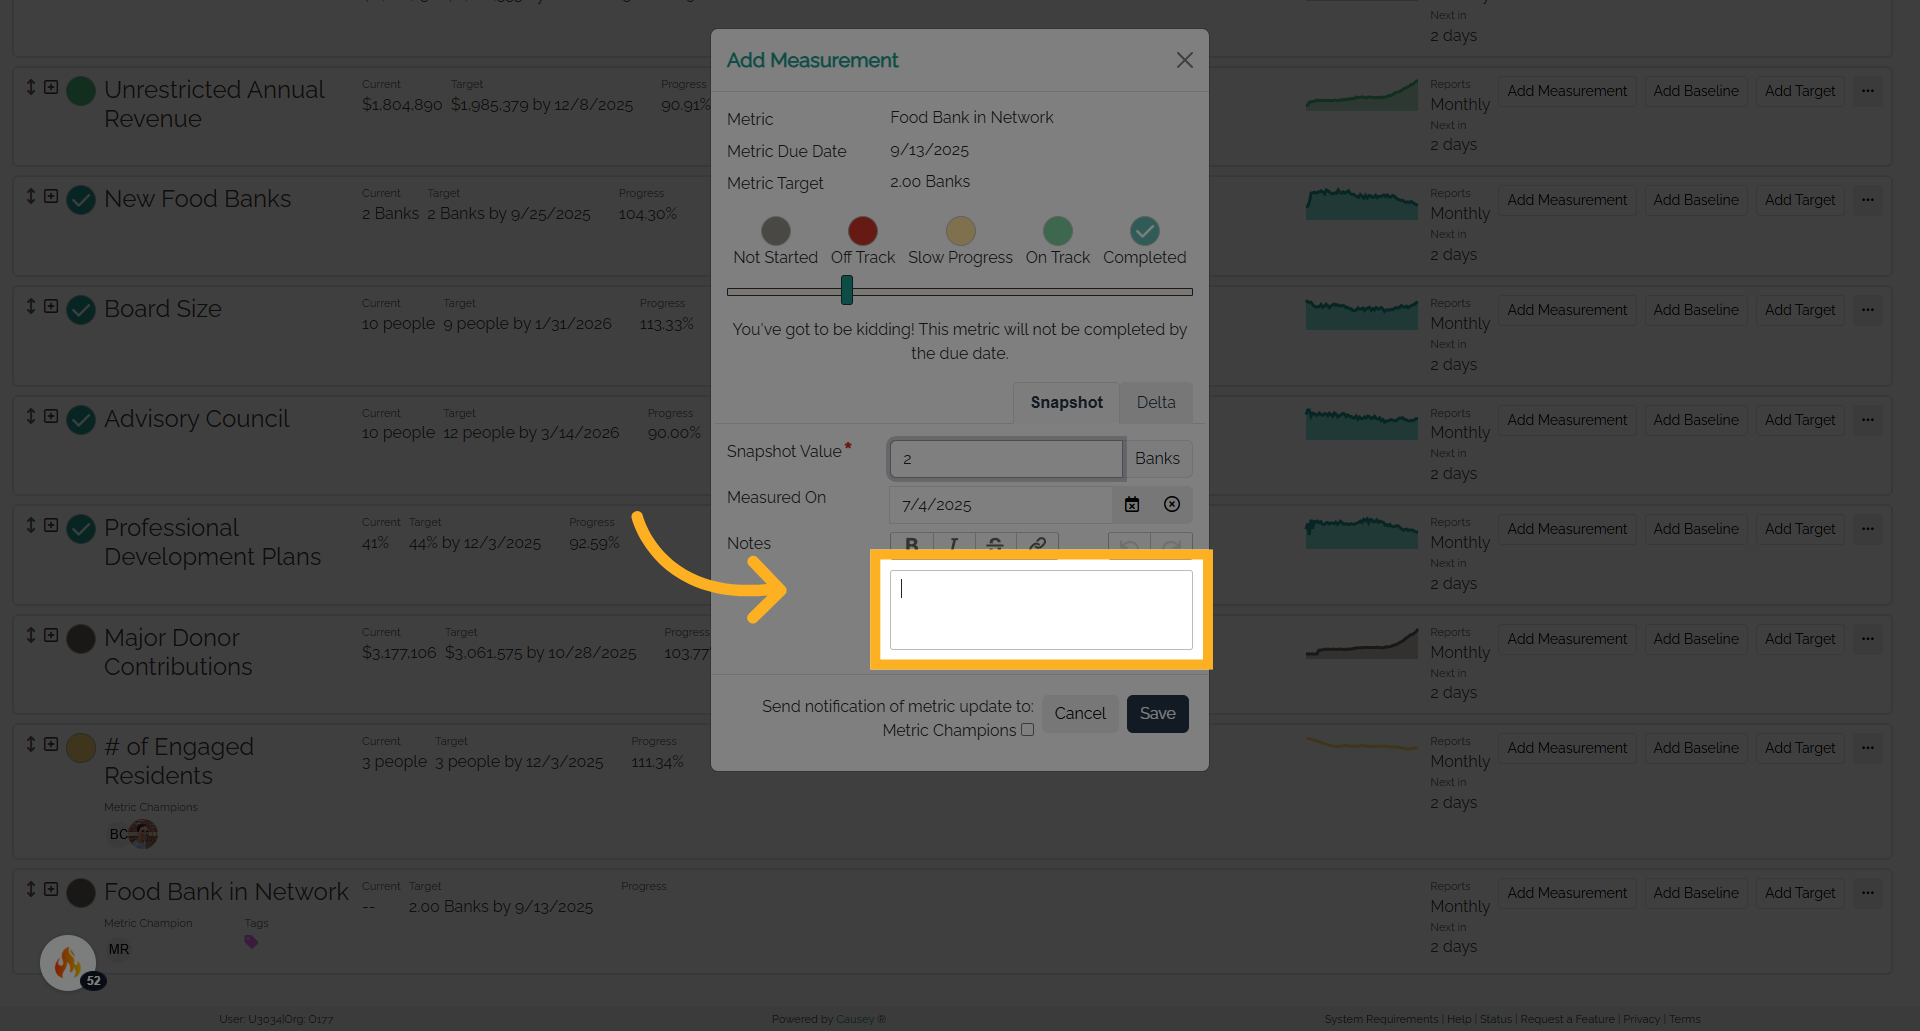Screen dimensions: 1920x1031
Task: Click the Snapshot Value input field
Action: click(1006, 459)
